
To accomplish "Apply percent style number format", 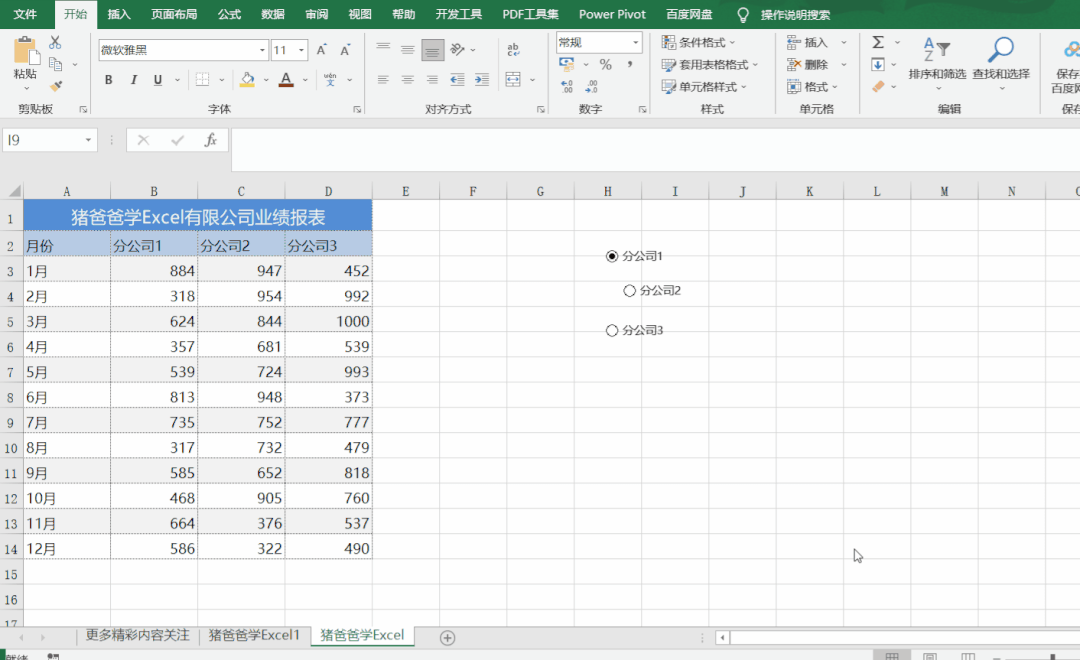I will 605,64.
